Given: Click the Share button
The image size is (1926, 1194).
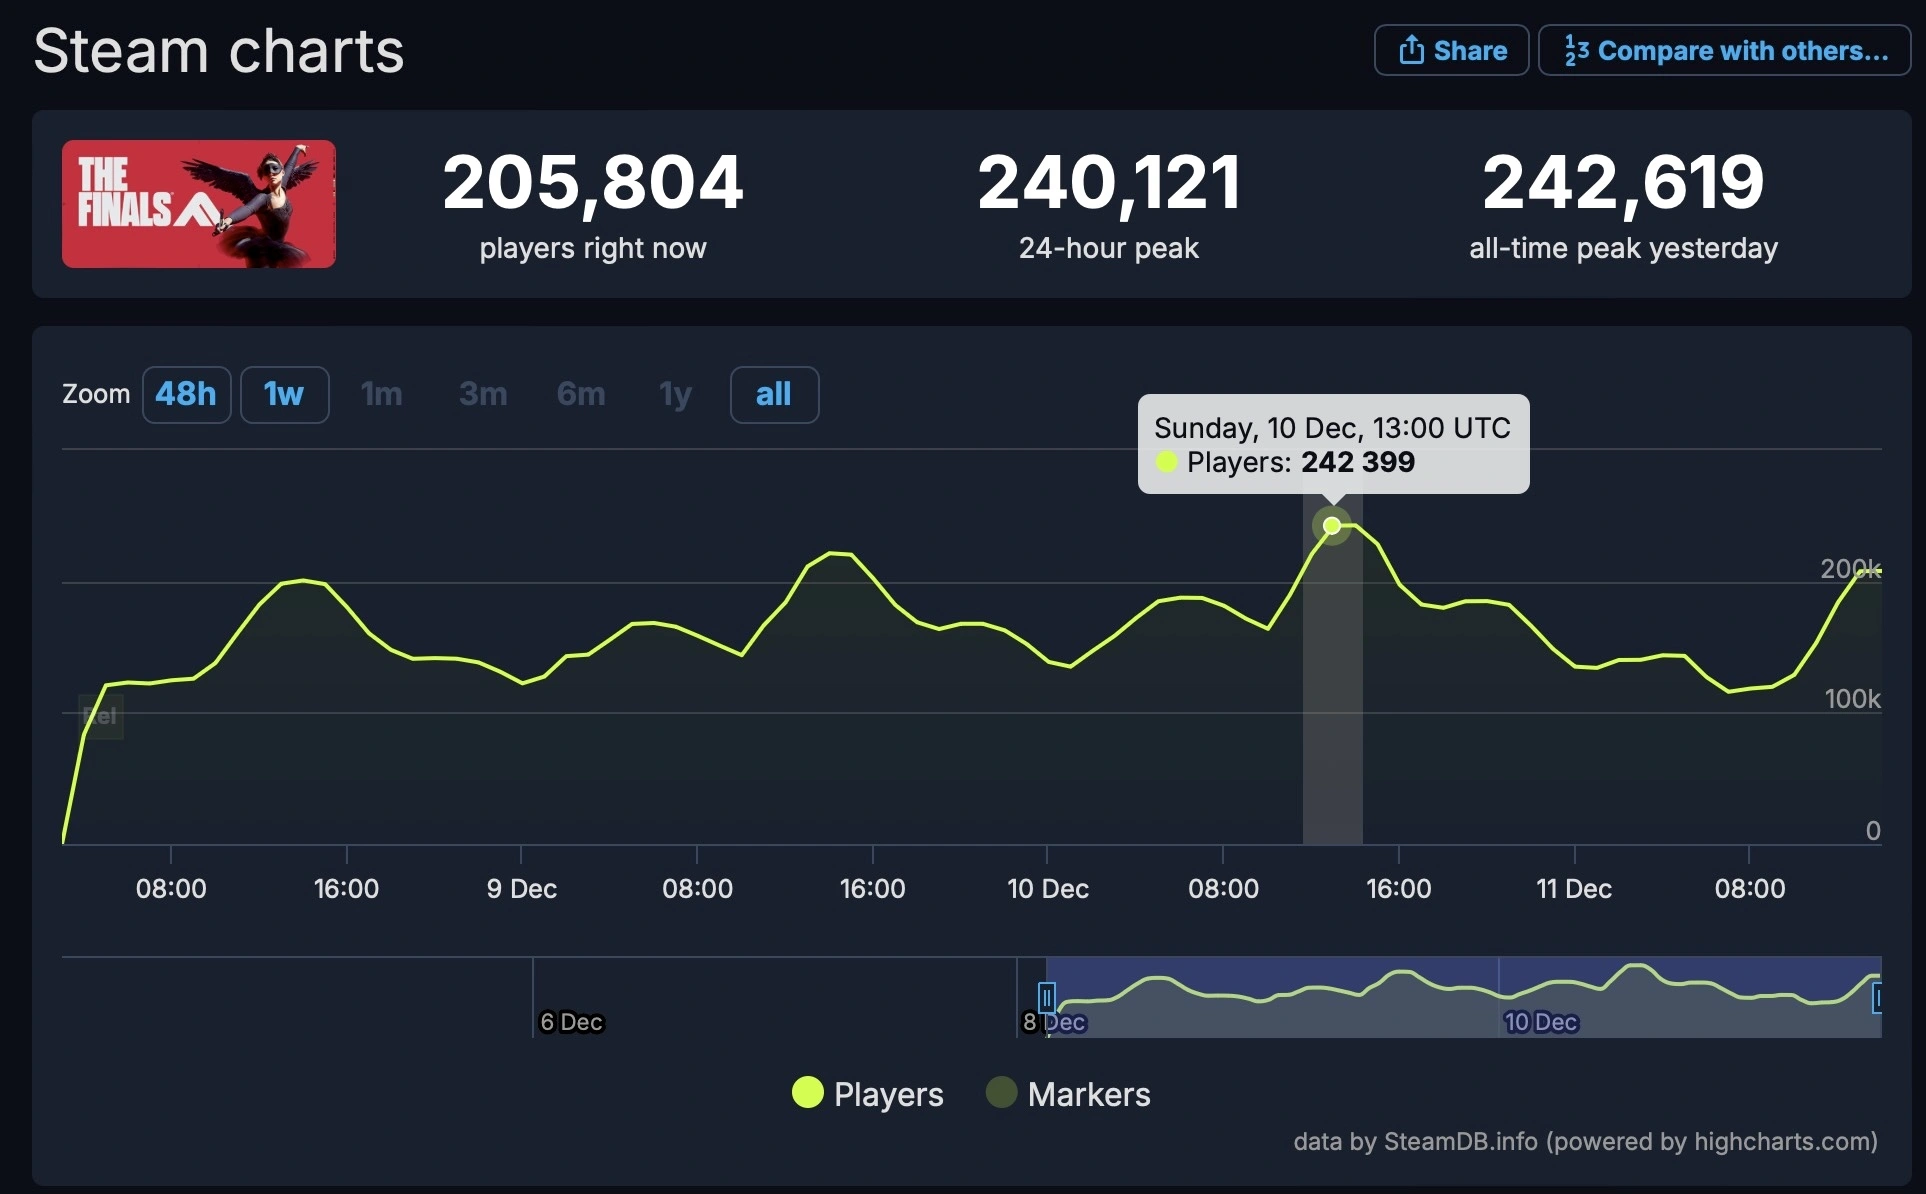Looking at the screenshot, I should [1451, 50].
